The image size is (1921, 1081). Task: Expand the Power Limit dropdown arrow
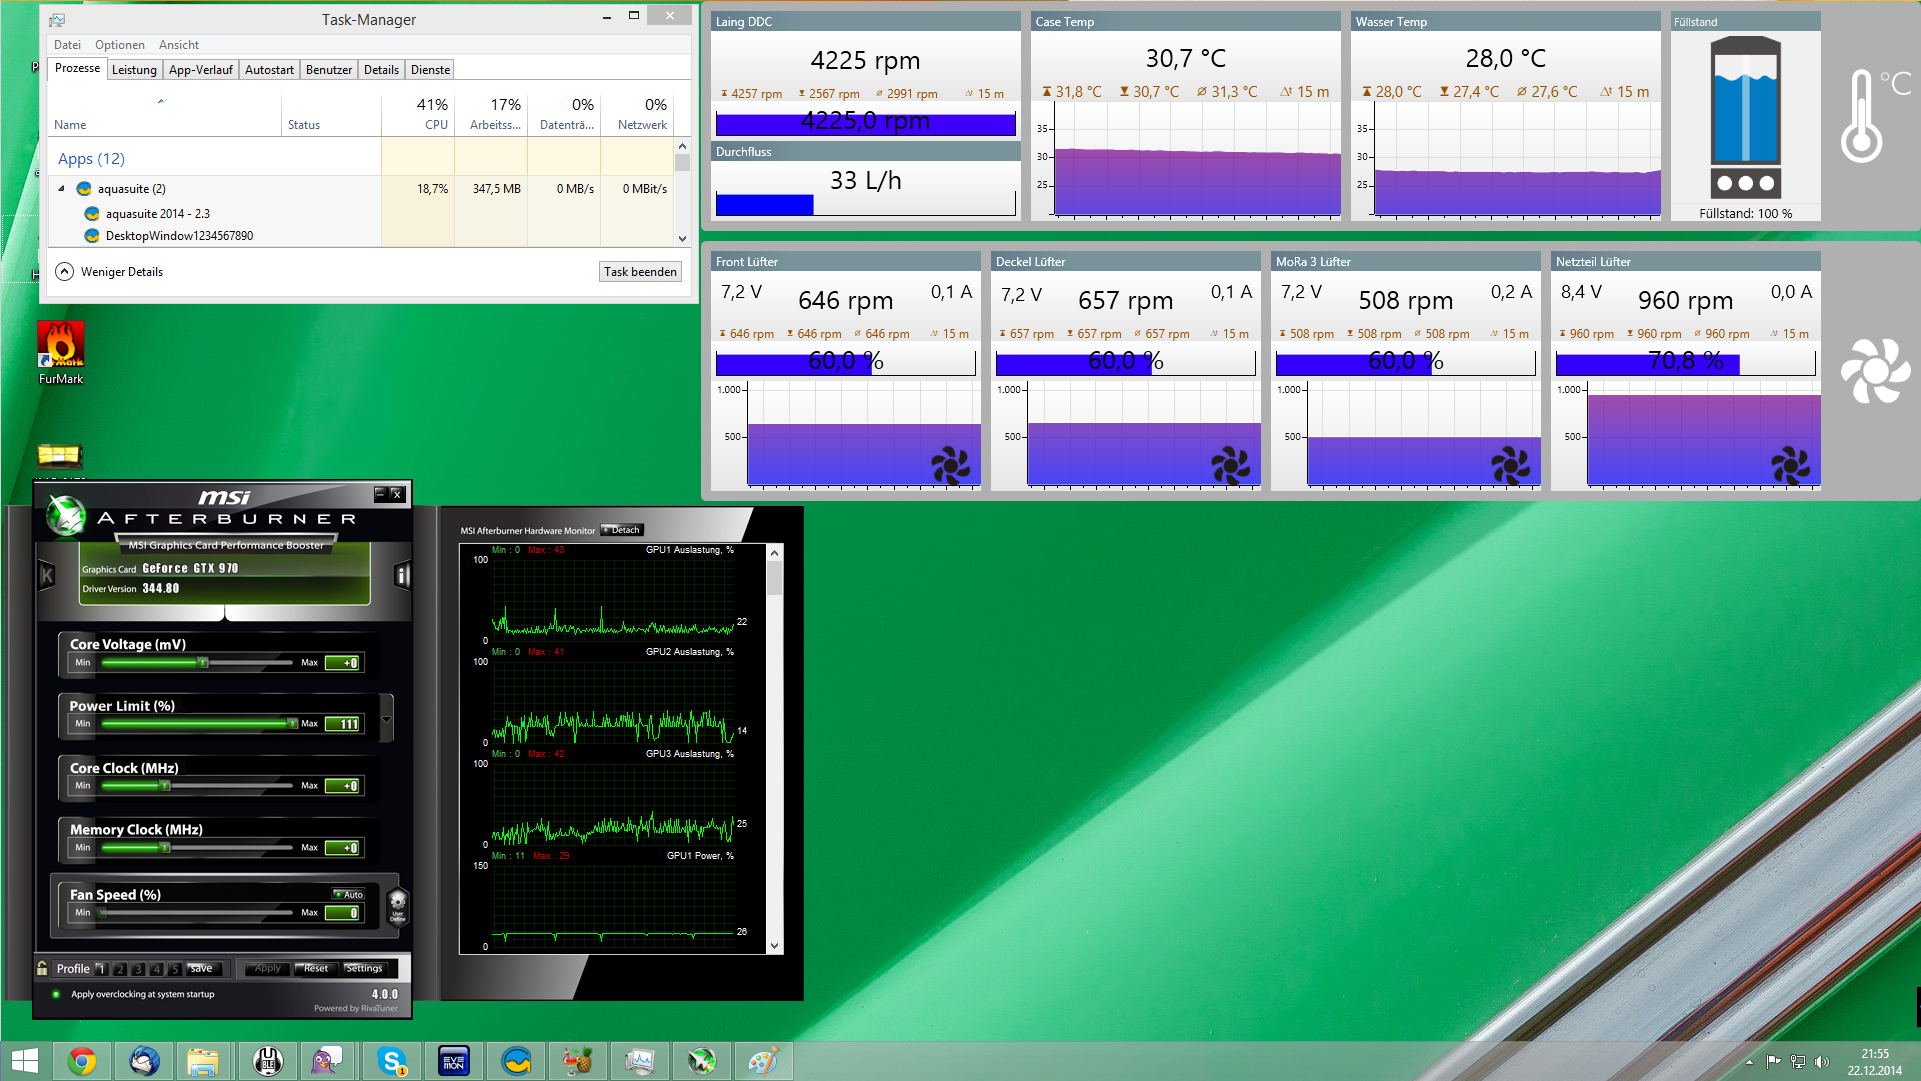pyautogui.click(x=386, y=719)
